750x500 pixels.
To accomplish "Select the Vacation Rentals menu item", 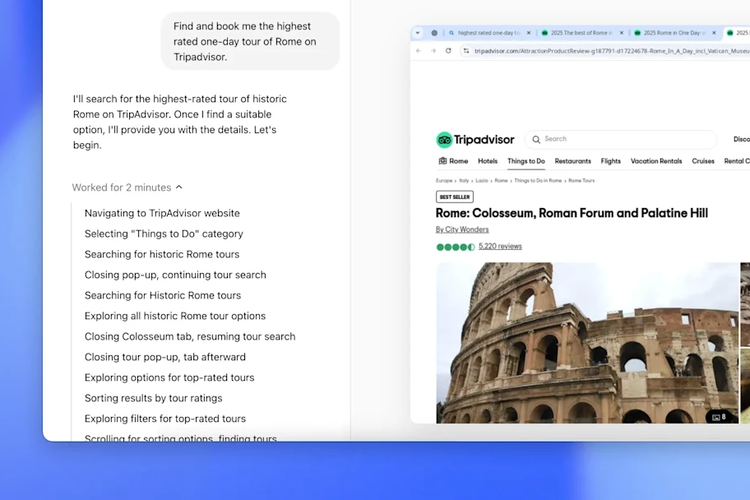I will [x=656, y=161].
